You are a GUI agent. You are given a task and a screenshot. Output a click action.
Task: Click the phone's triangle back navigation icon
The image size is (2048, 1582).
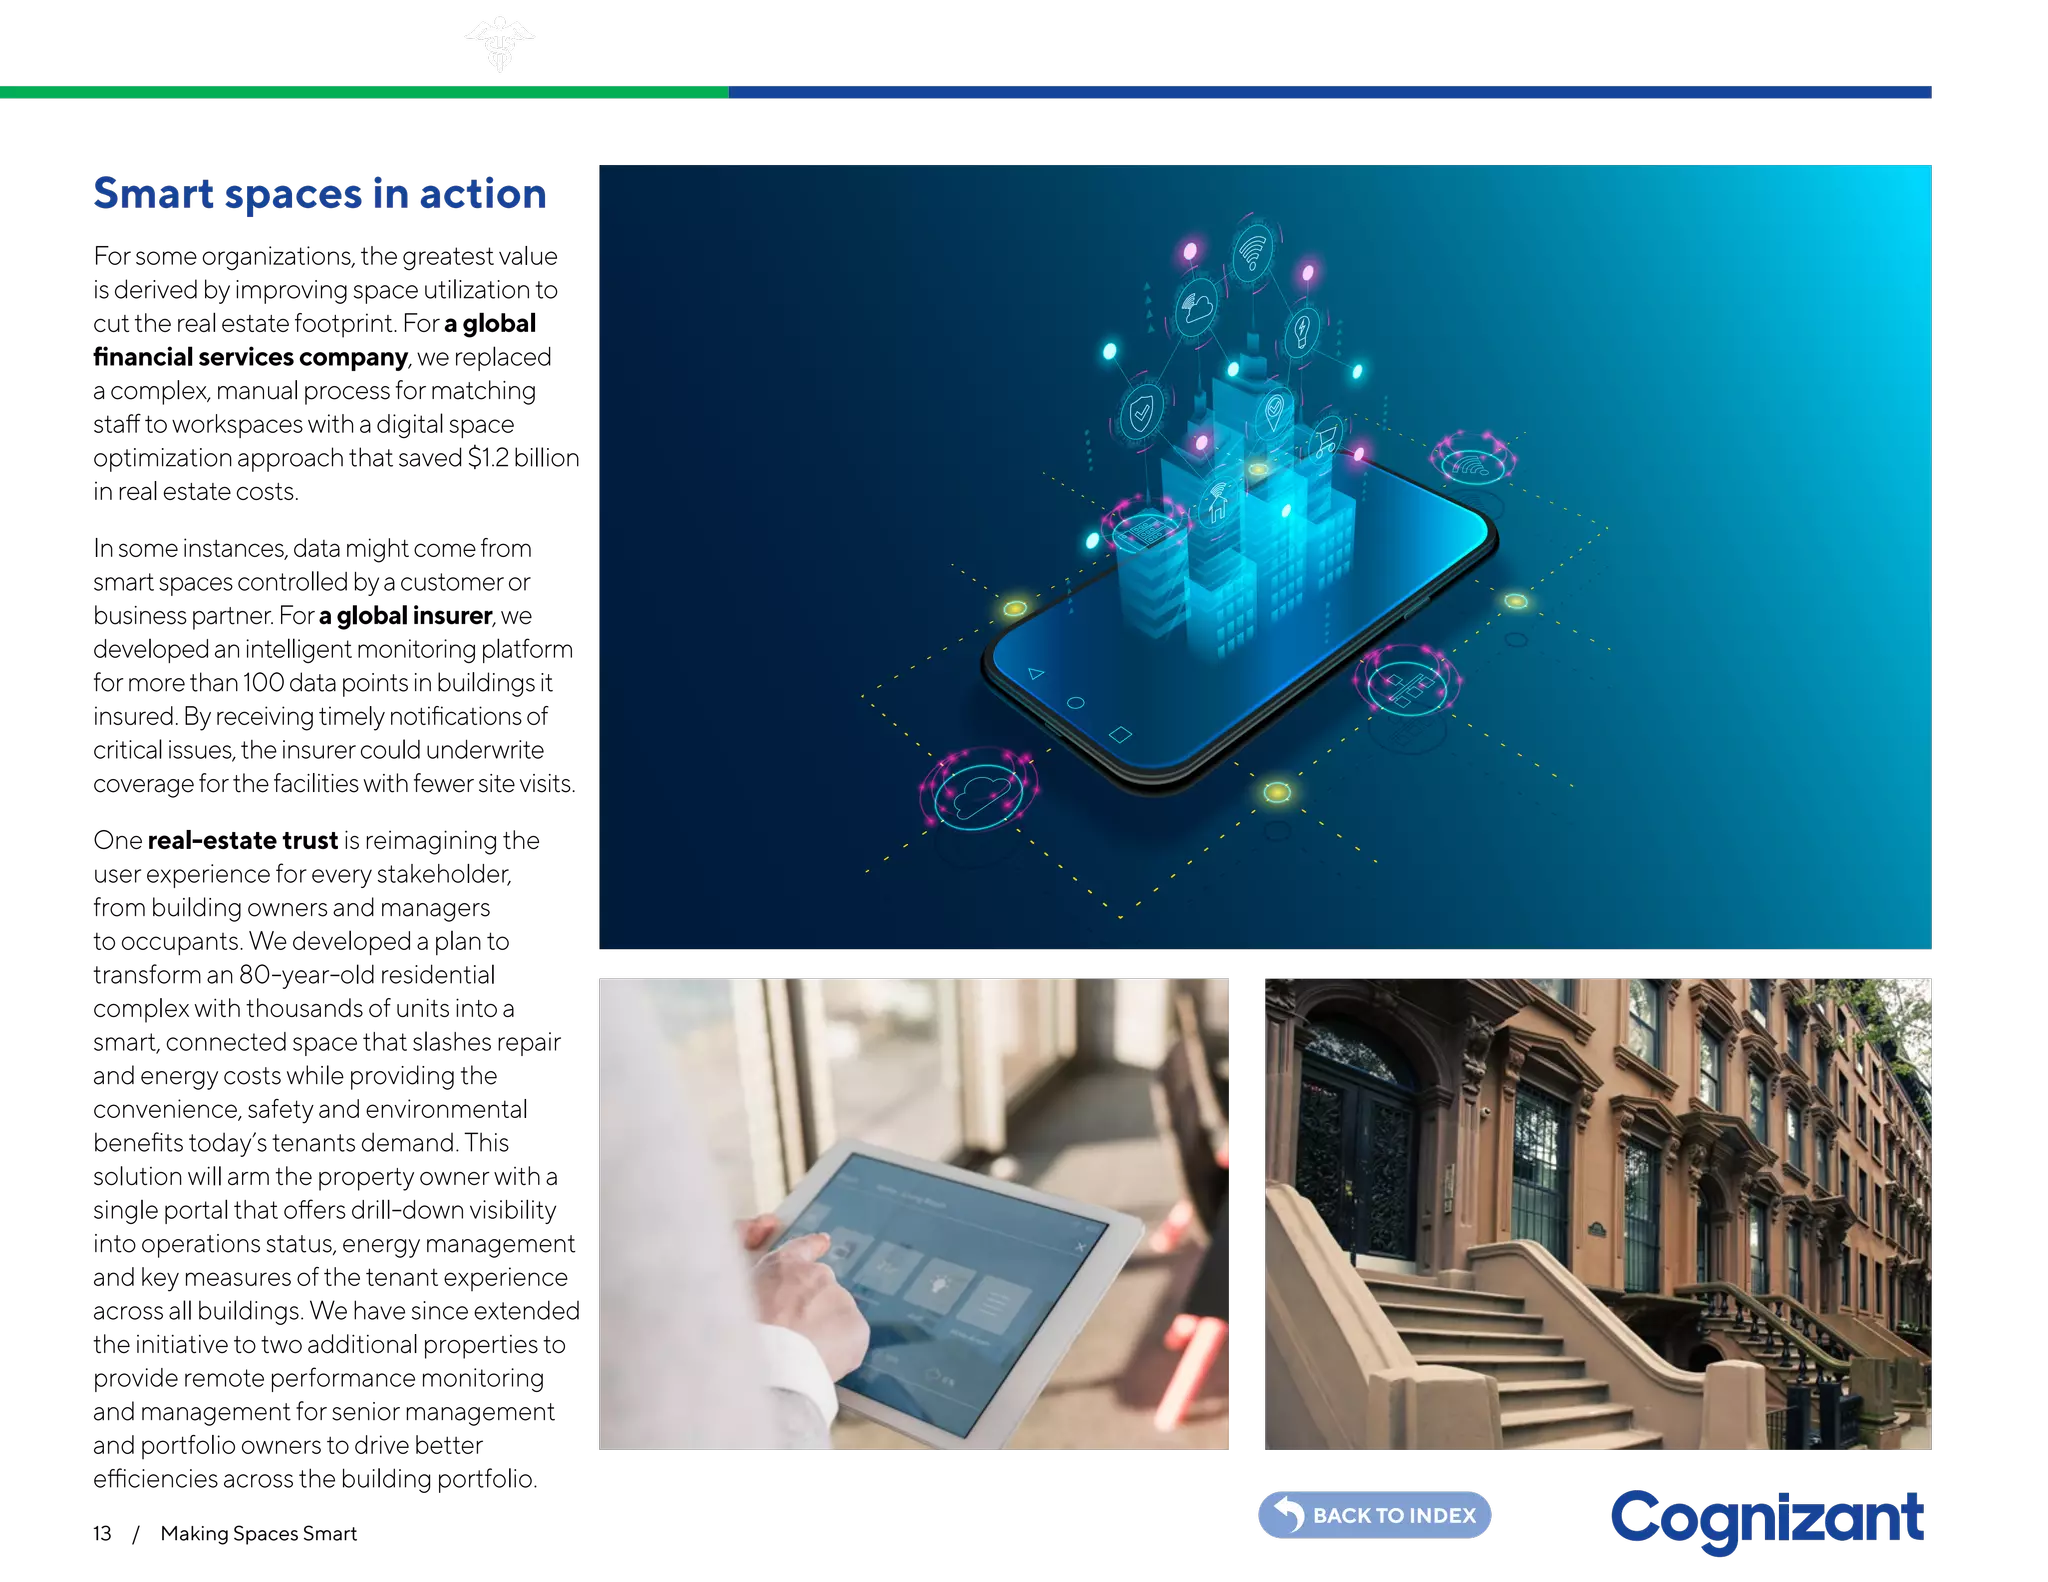pyautogui.click(x=1035, y=674)
